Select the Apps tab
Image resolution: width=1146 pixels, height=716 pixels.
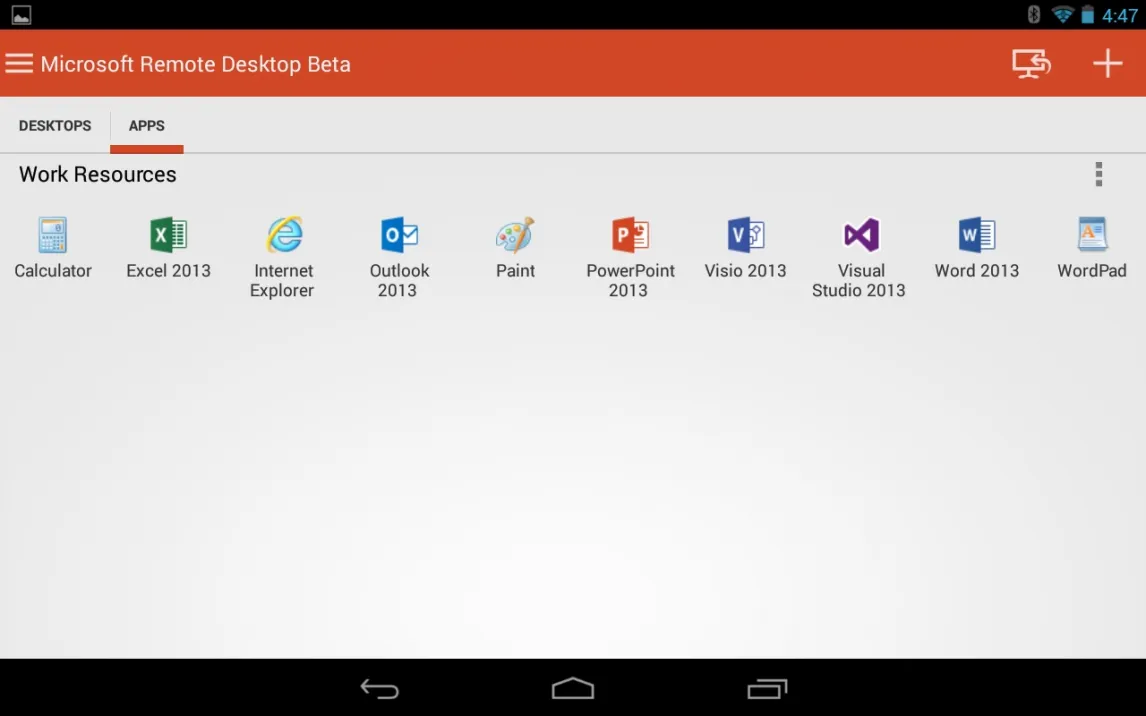tap(147, 126)
